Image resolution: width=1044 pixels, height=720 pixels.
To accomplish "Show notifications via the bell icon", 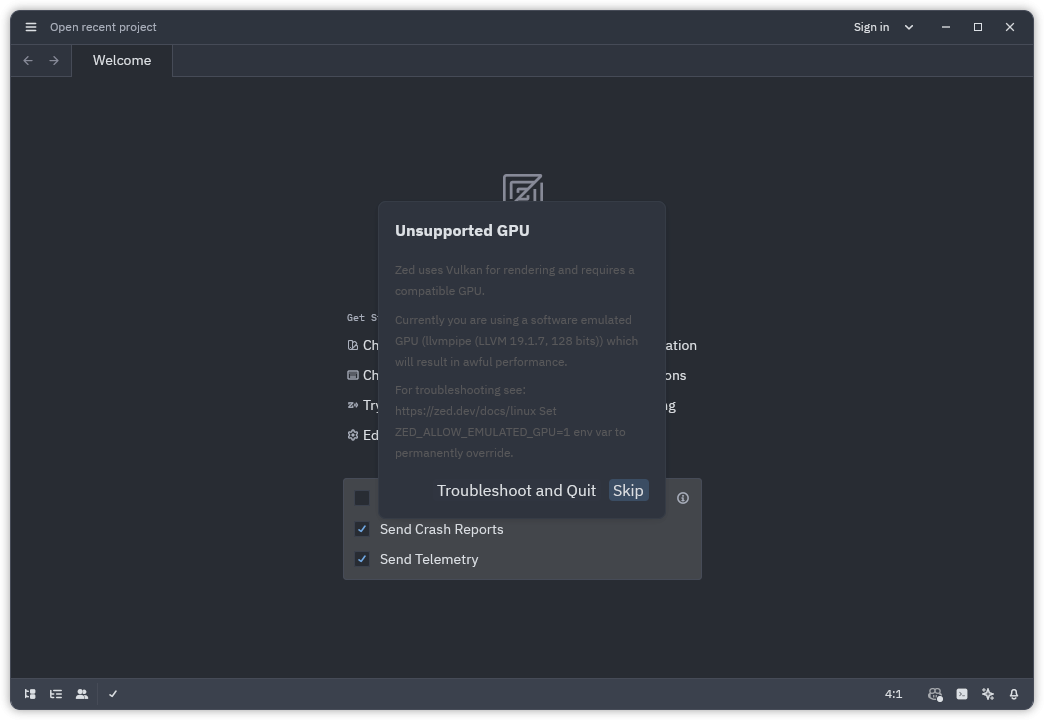I will [x=1014, y=694].
